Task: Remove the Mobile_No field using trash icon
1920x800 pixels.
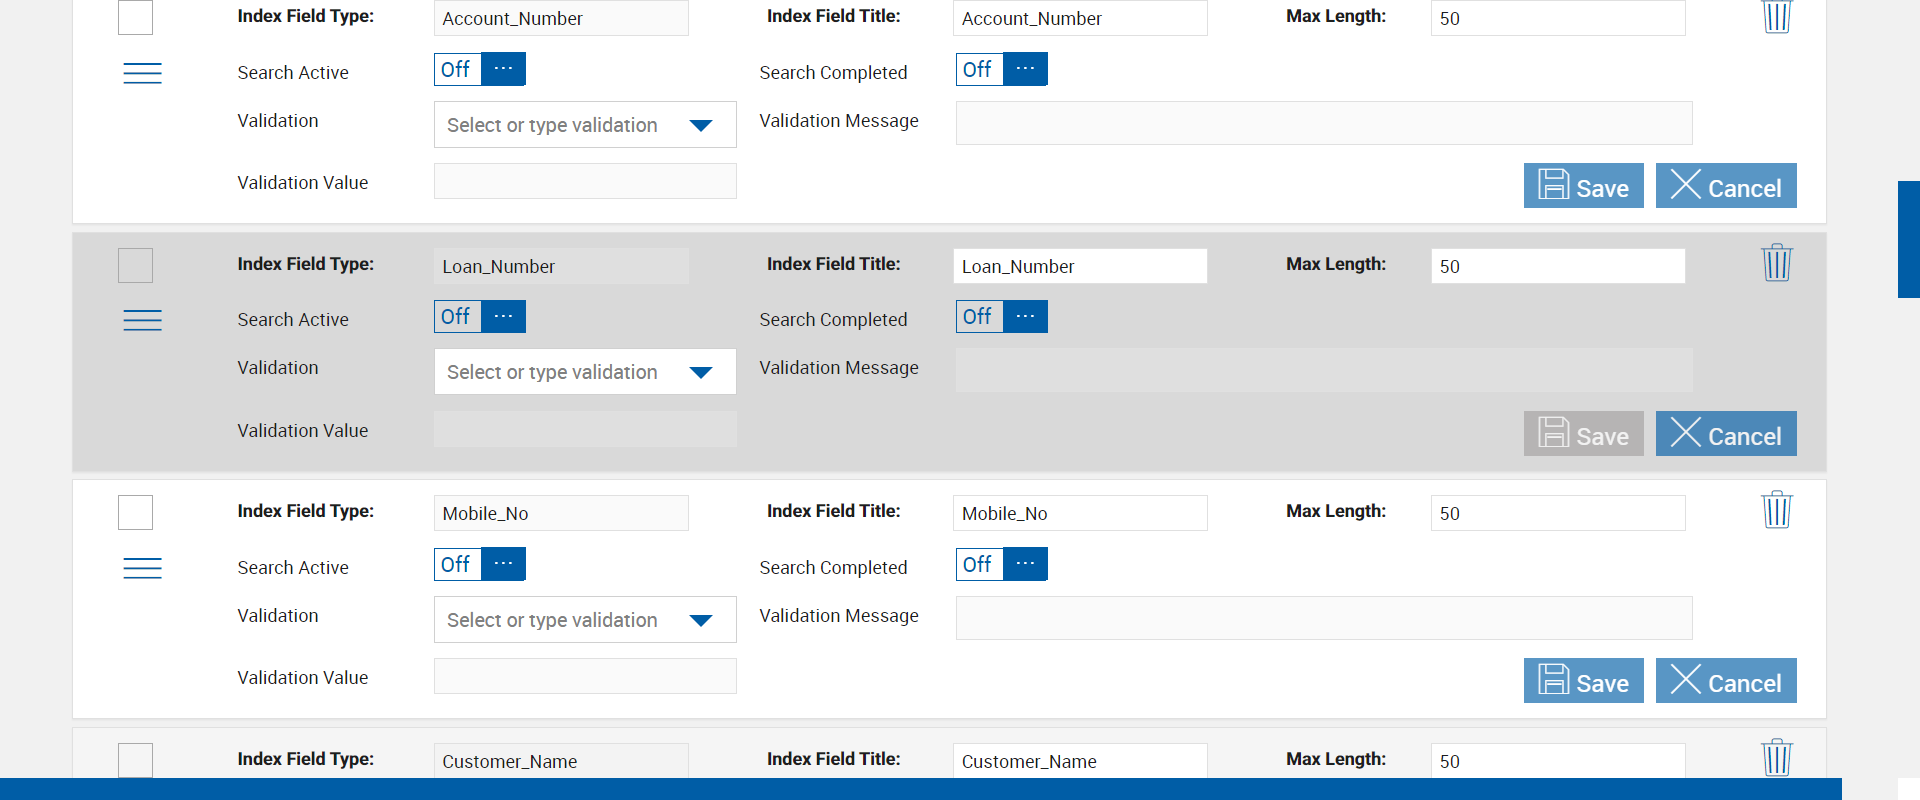Action: 1776,510
